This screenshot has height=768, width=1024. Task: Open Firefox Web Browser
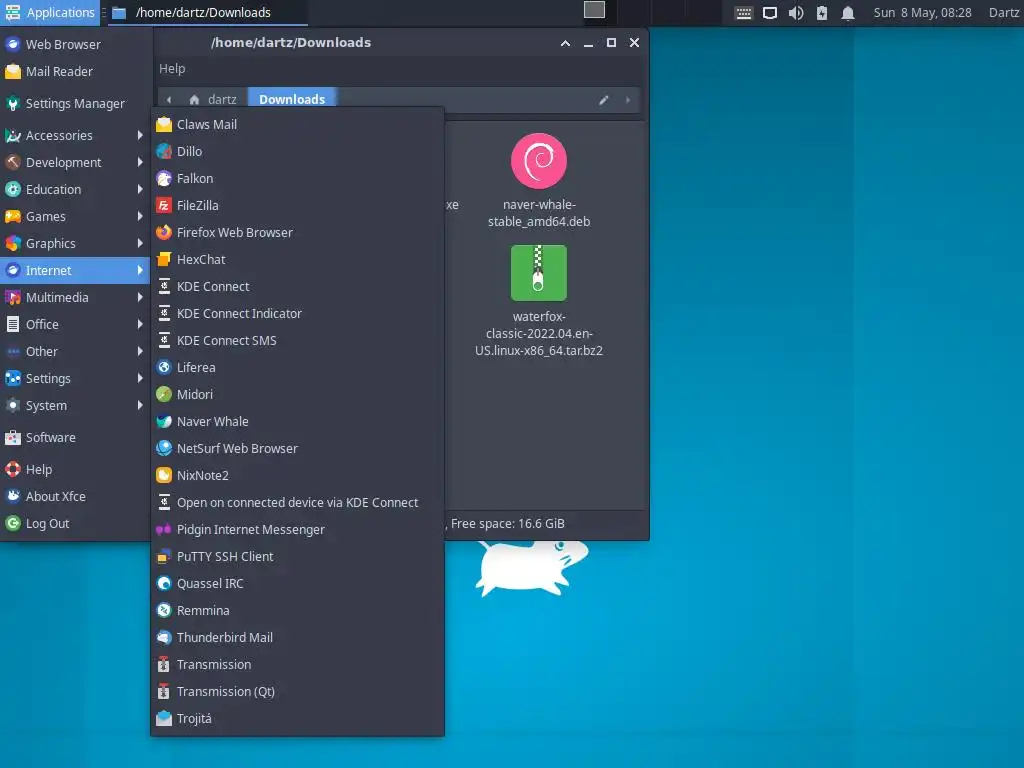tap(297, 232)
